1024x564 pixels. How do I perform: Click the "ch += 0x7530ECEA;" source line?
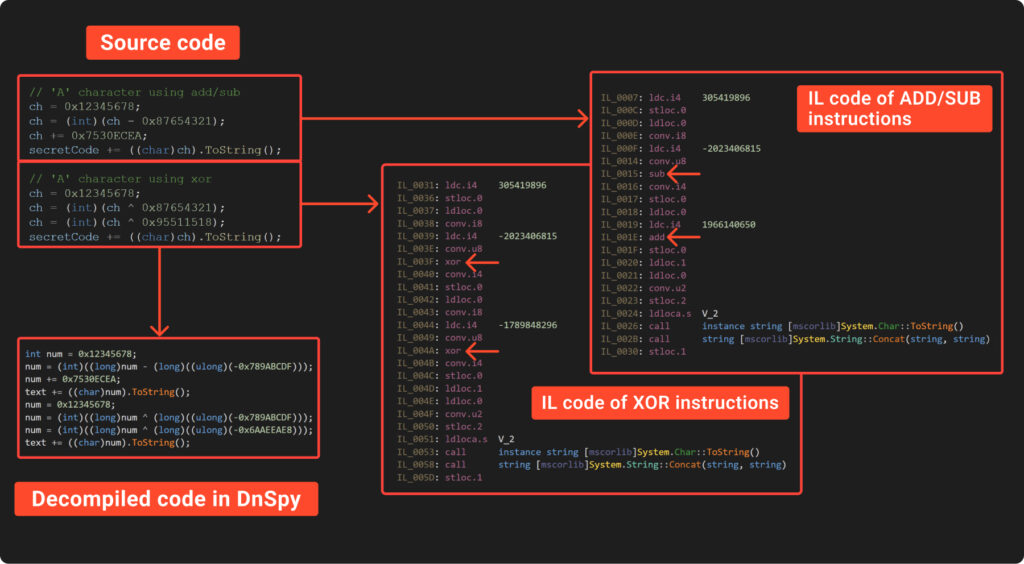click(88, 136)
